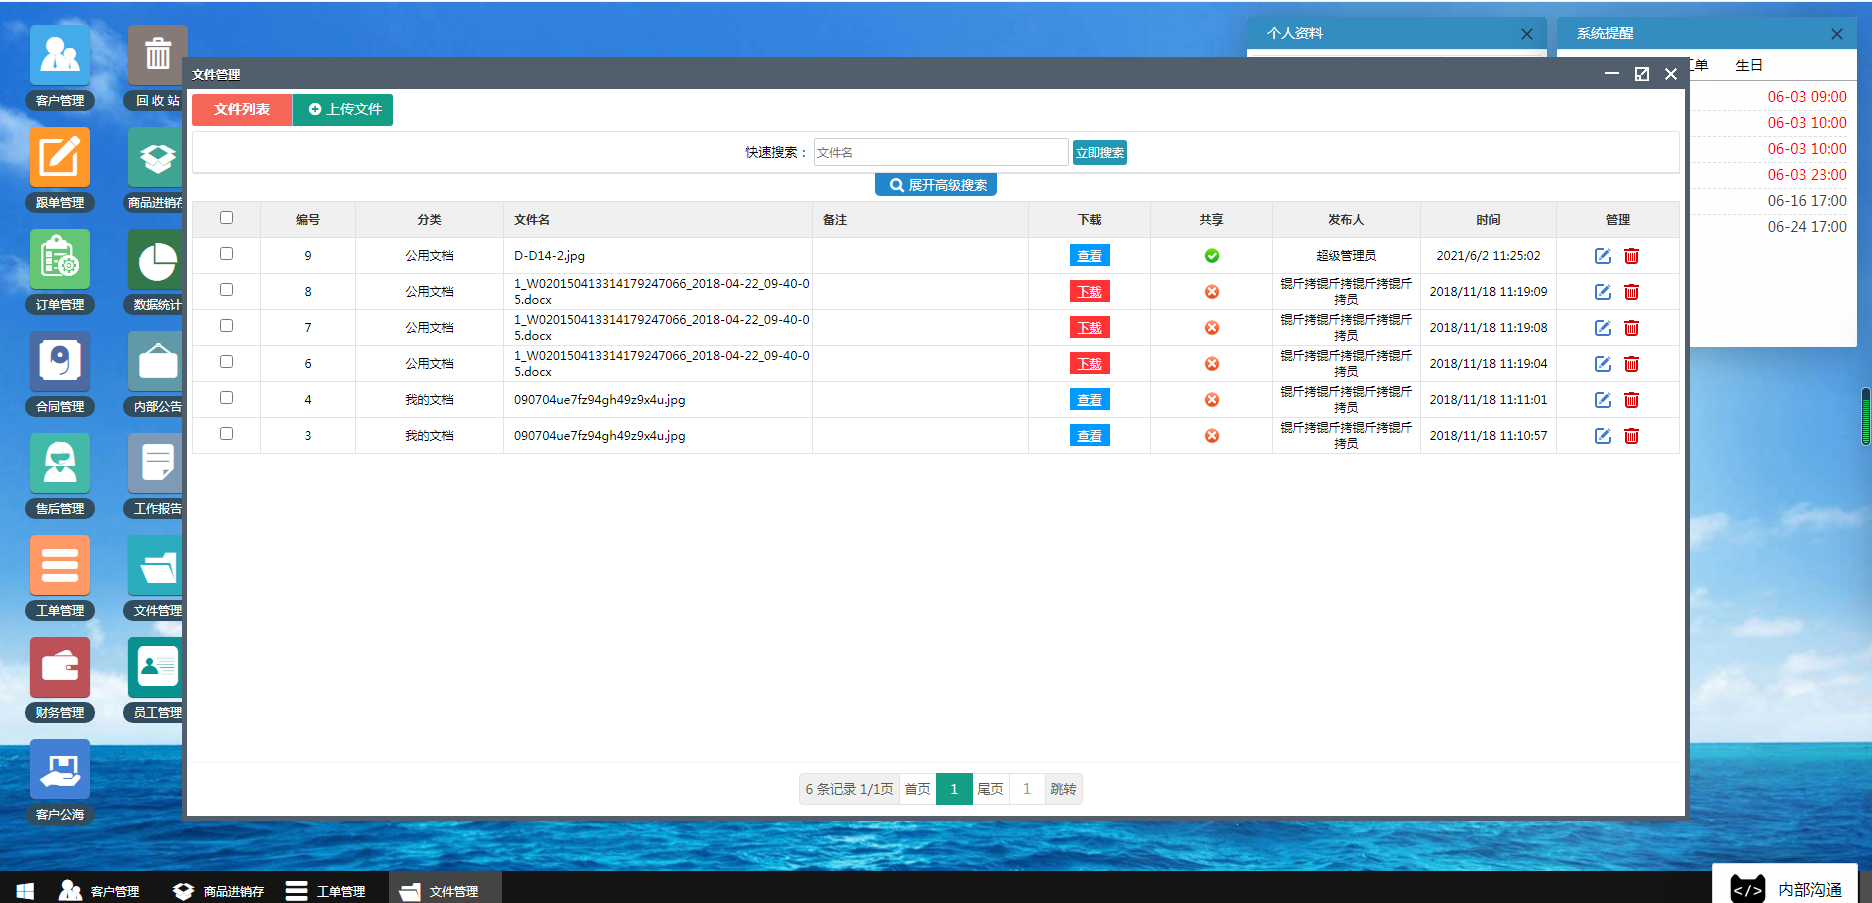Switch to 商品进销存 in the taskbar
Image resolution: width=1872 pixels, height=903 pixels.
click(218, 890)
